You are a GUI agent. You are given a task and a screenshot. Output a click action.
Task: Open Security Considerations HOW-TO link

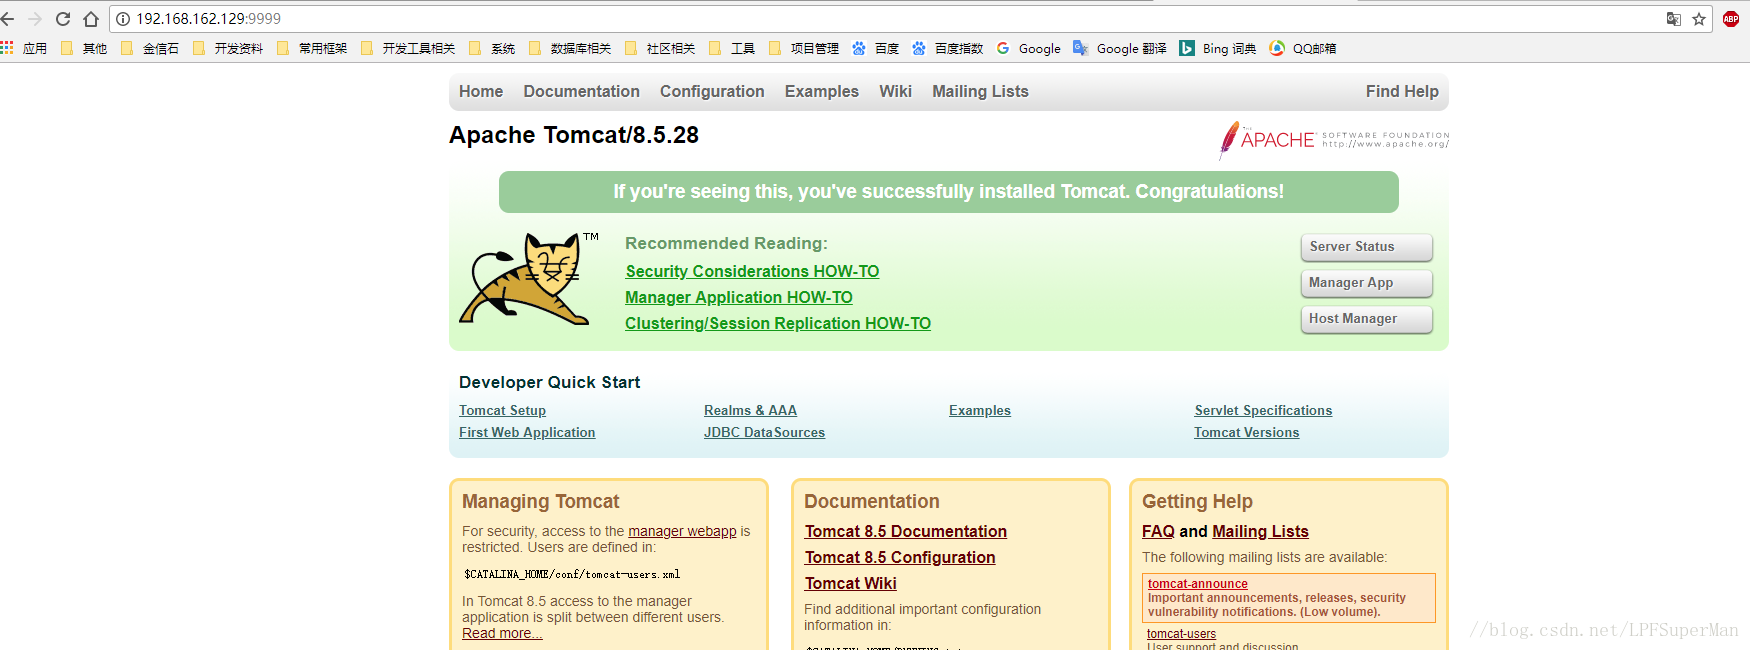[x=752, y=271]
